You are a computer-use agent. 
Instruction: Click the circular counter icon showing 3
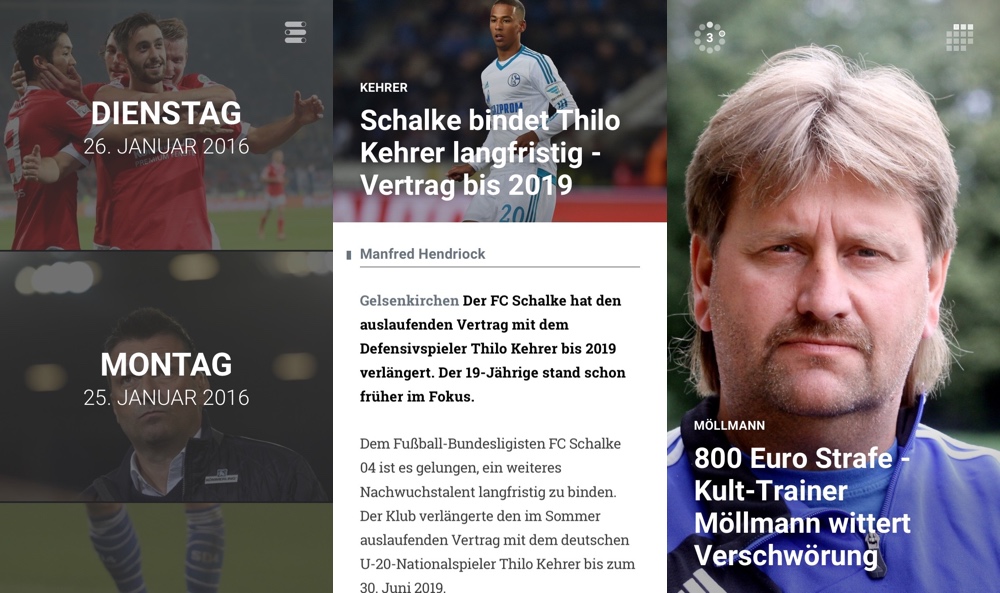pos(710,38)
